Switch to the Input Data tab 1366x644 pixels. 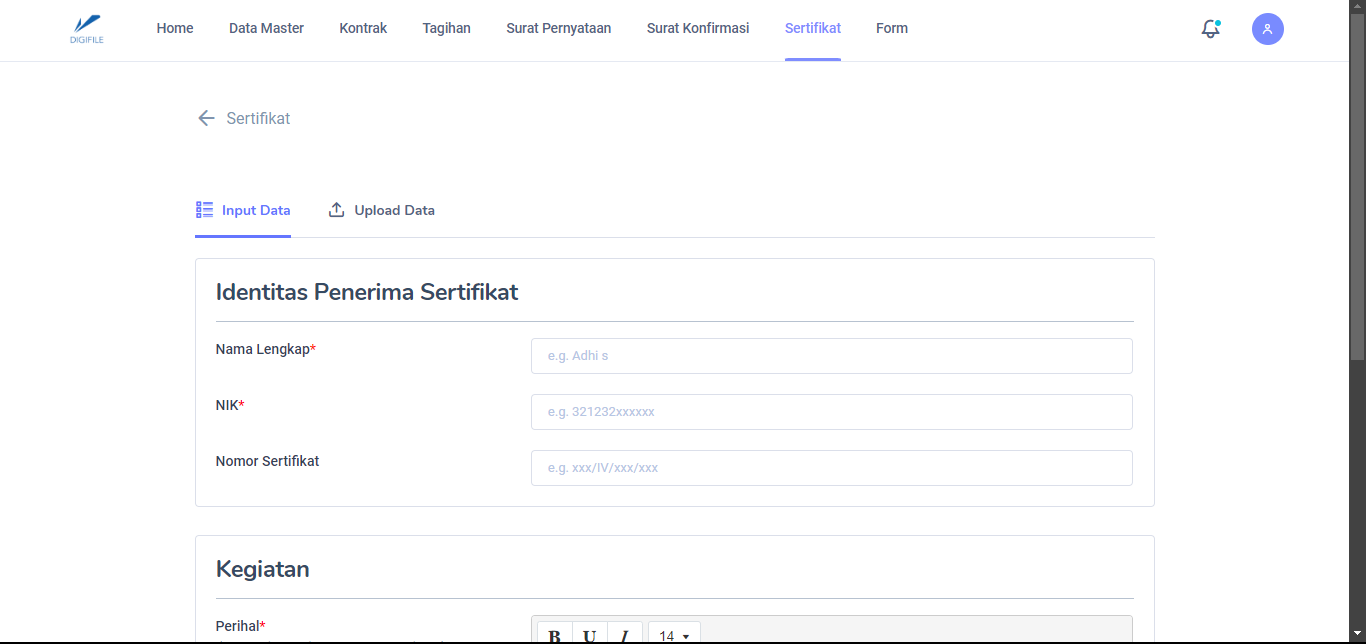click(x=243, y=211)
